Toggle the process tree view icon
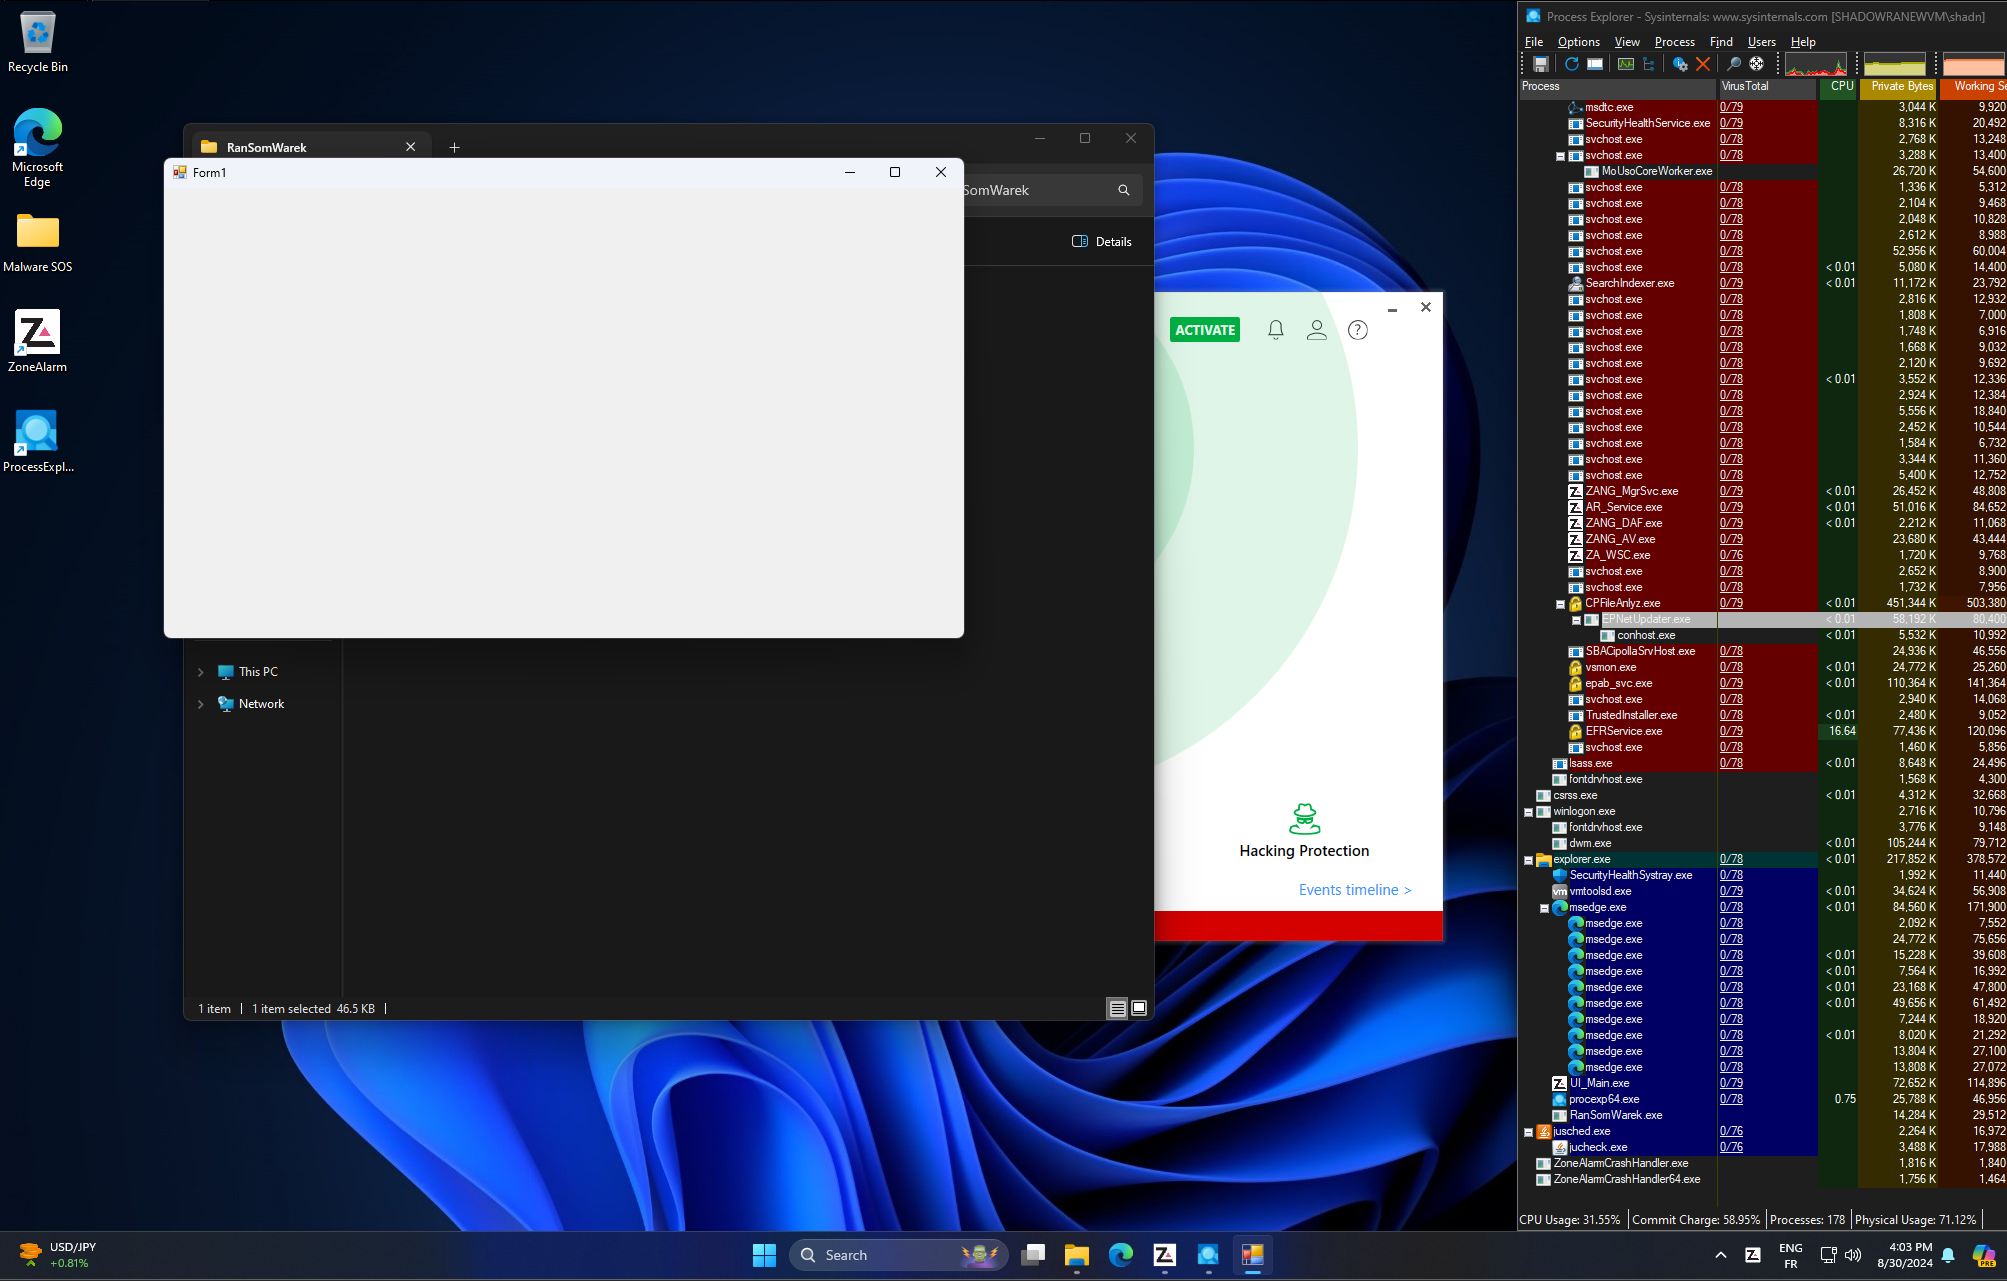Screen dimensions: 2007x1281 point(1649,64)
